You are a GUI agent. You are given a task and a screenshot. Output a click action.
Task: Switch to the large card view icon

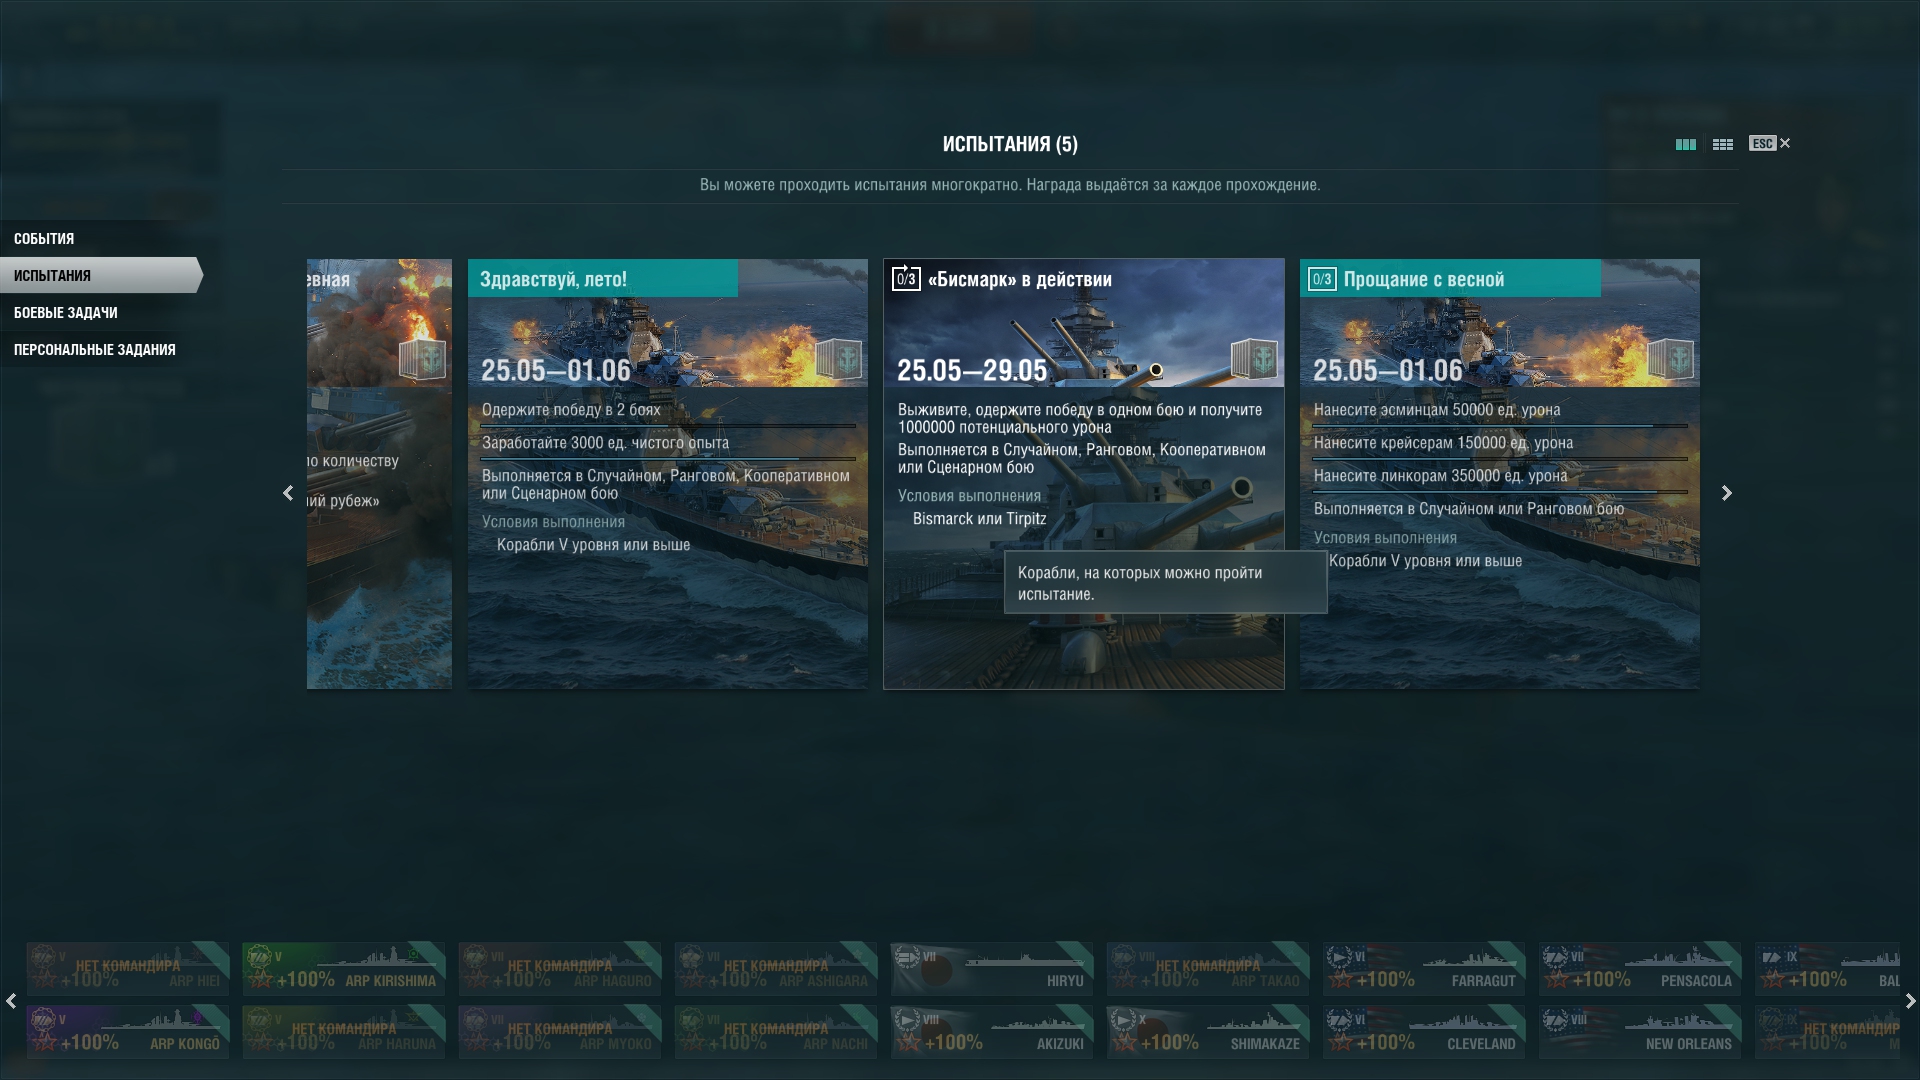click(1685, 144)
